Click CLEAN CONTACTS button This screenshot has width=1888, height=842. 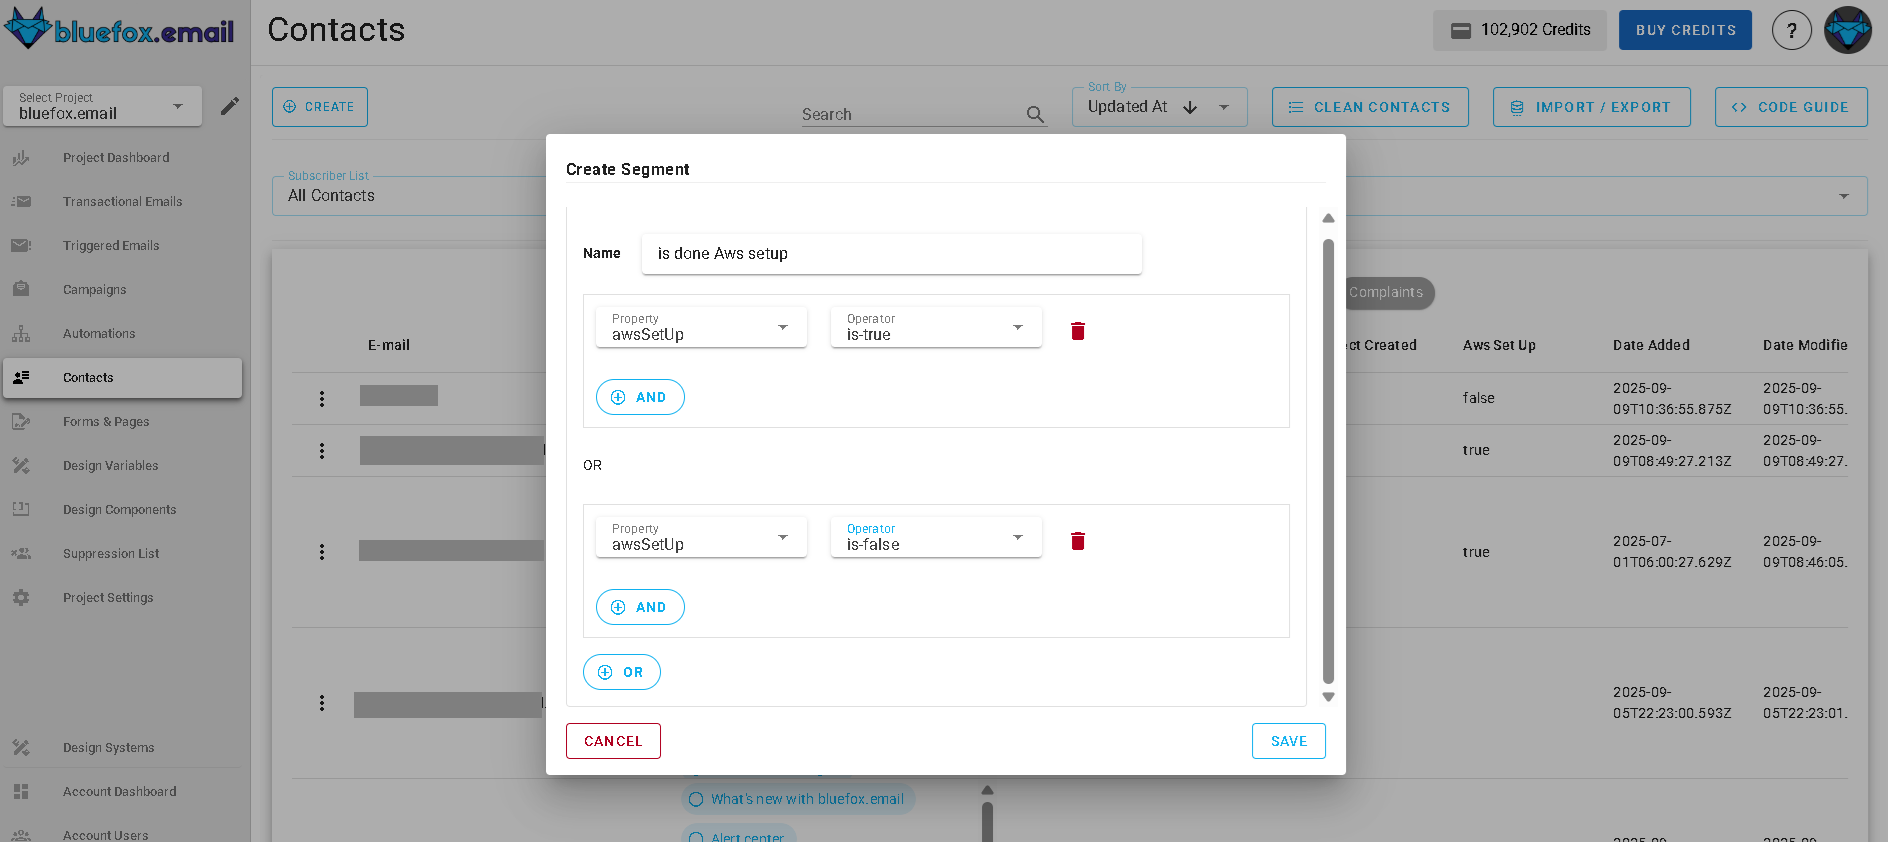pyautogui.click(x=1370, y=107)
